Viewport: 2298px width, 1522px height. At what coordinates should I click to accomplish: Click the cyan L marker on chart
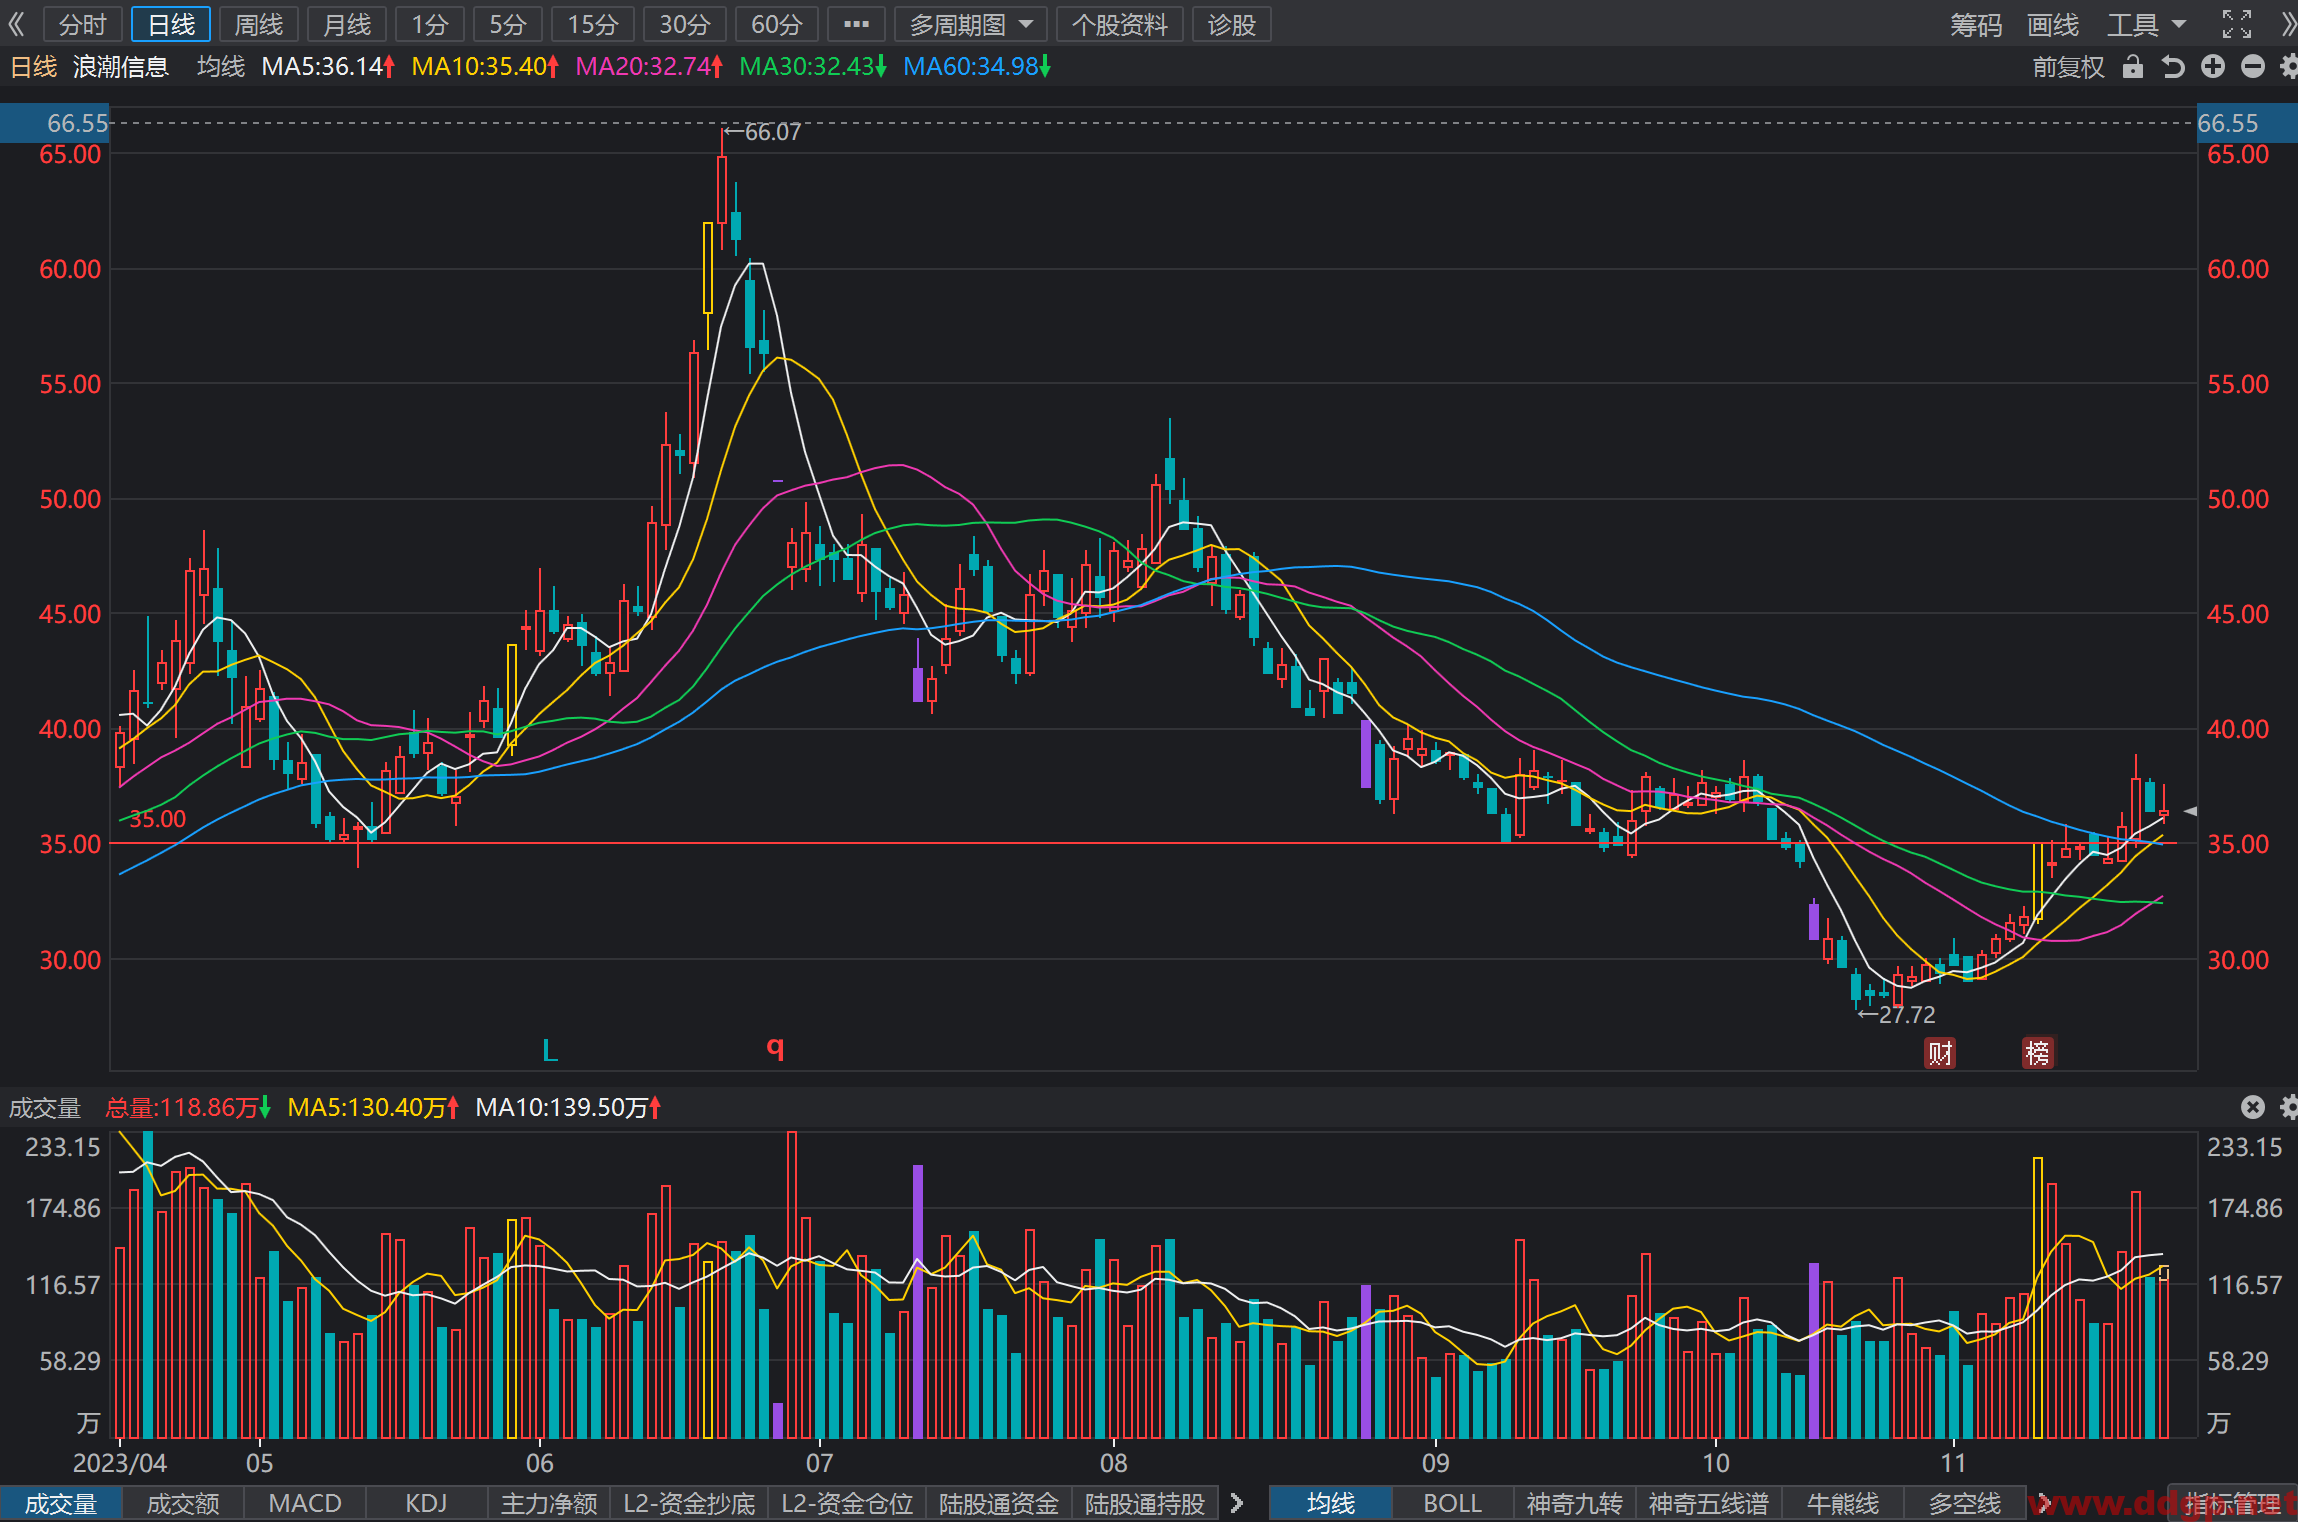549,1050
